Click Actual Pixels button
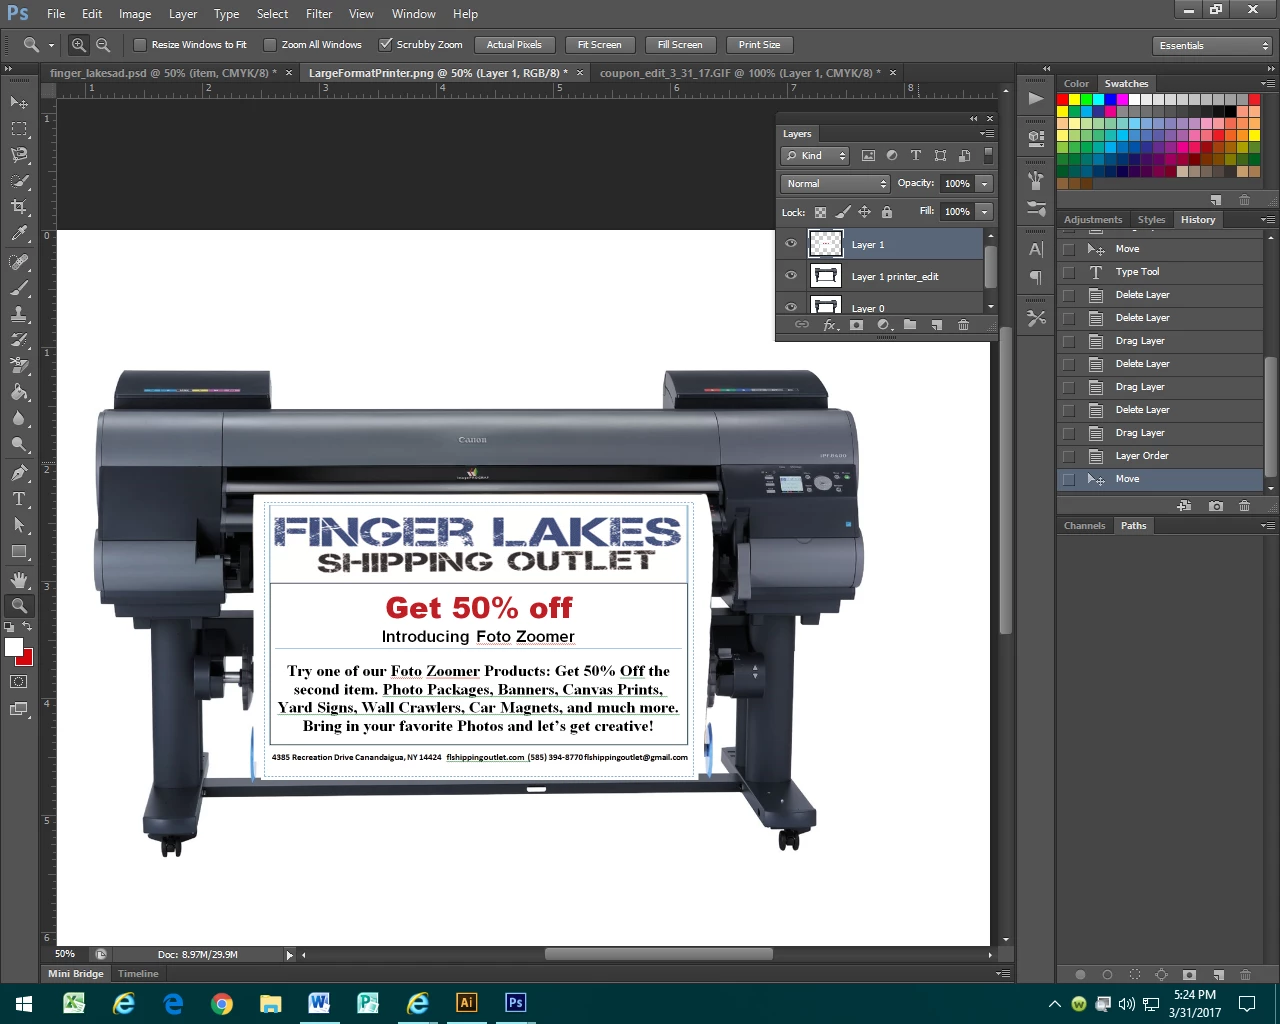Screen dimensions: 1280x1024 514,45
